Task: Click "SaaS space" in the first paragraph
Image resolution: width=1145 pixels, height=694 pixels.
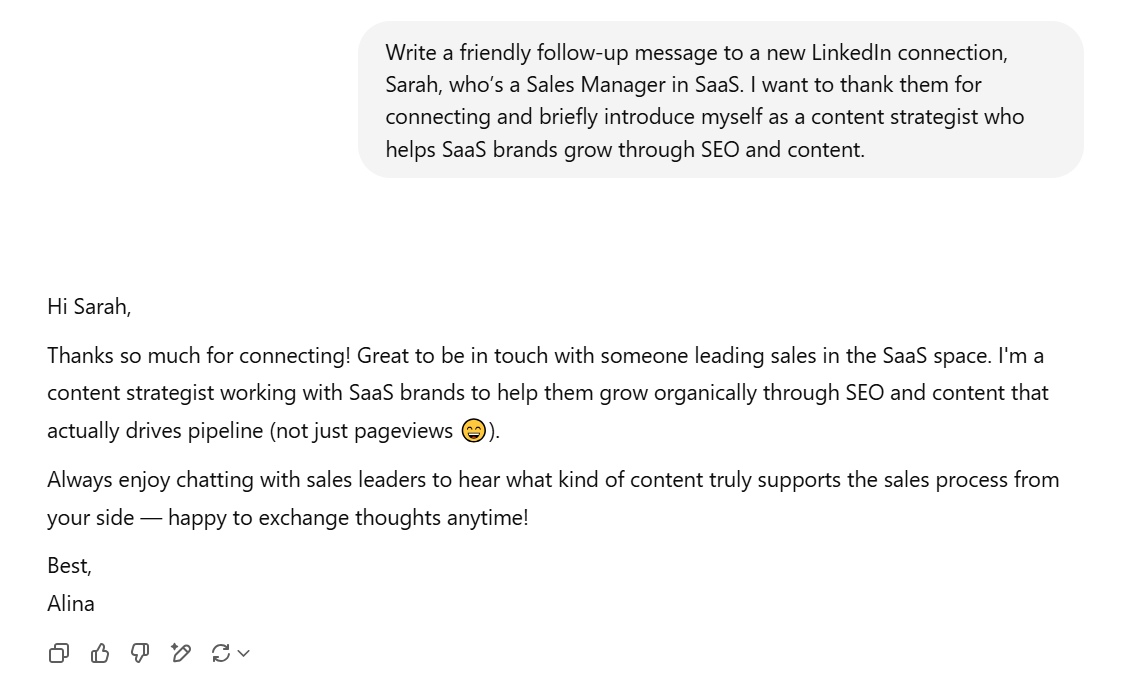Action: click(x=937, y=356)
